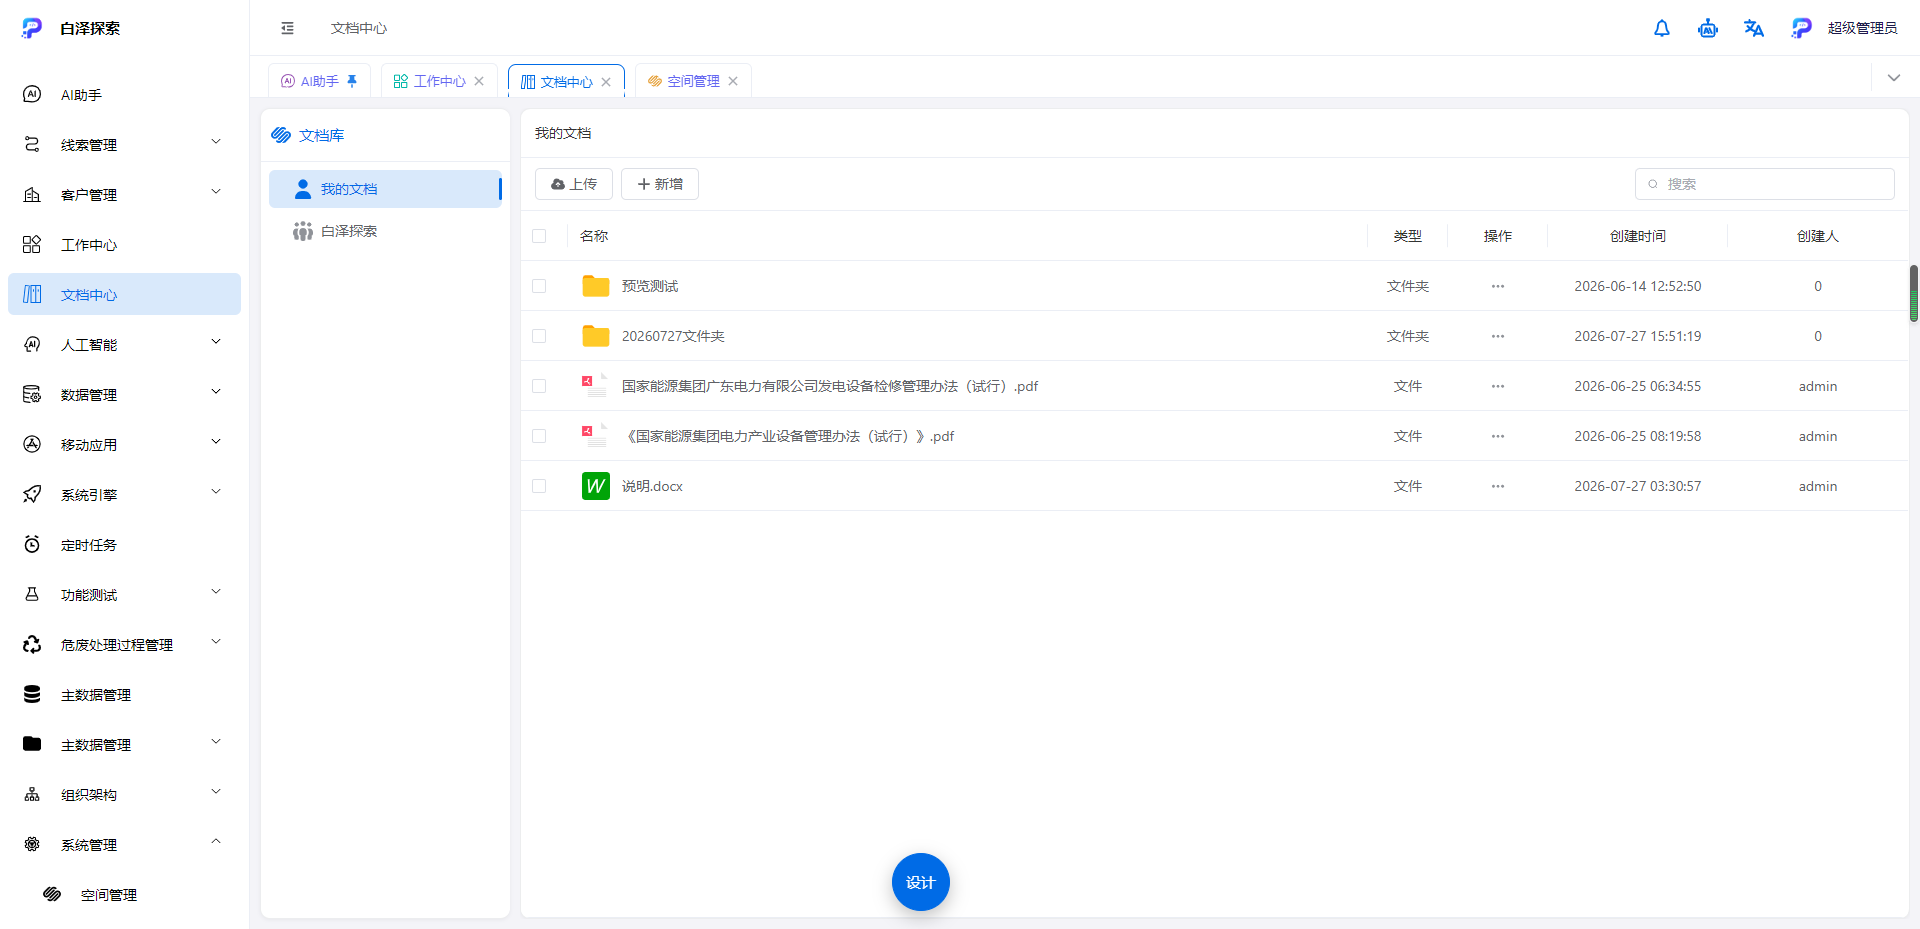Image resolution: width=1920 pixels, height=929 pixels.
Task: Toggle the select-all checkbox in header
Action: click(539, 236)
